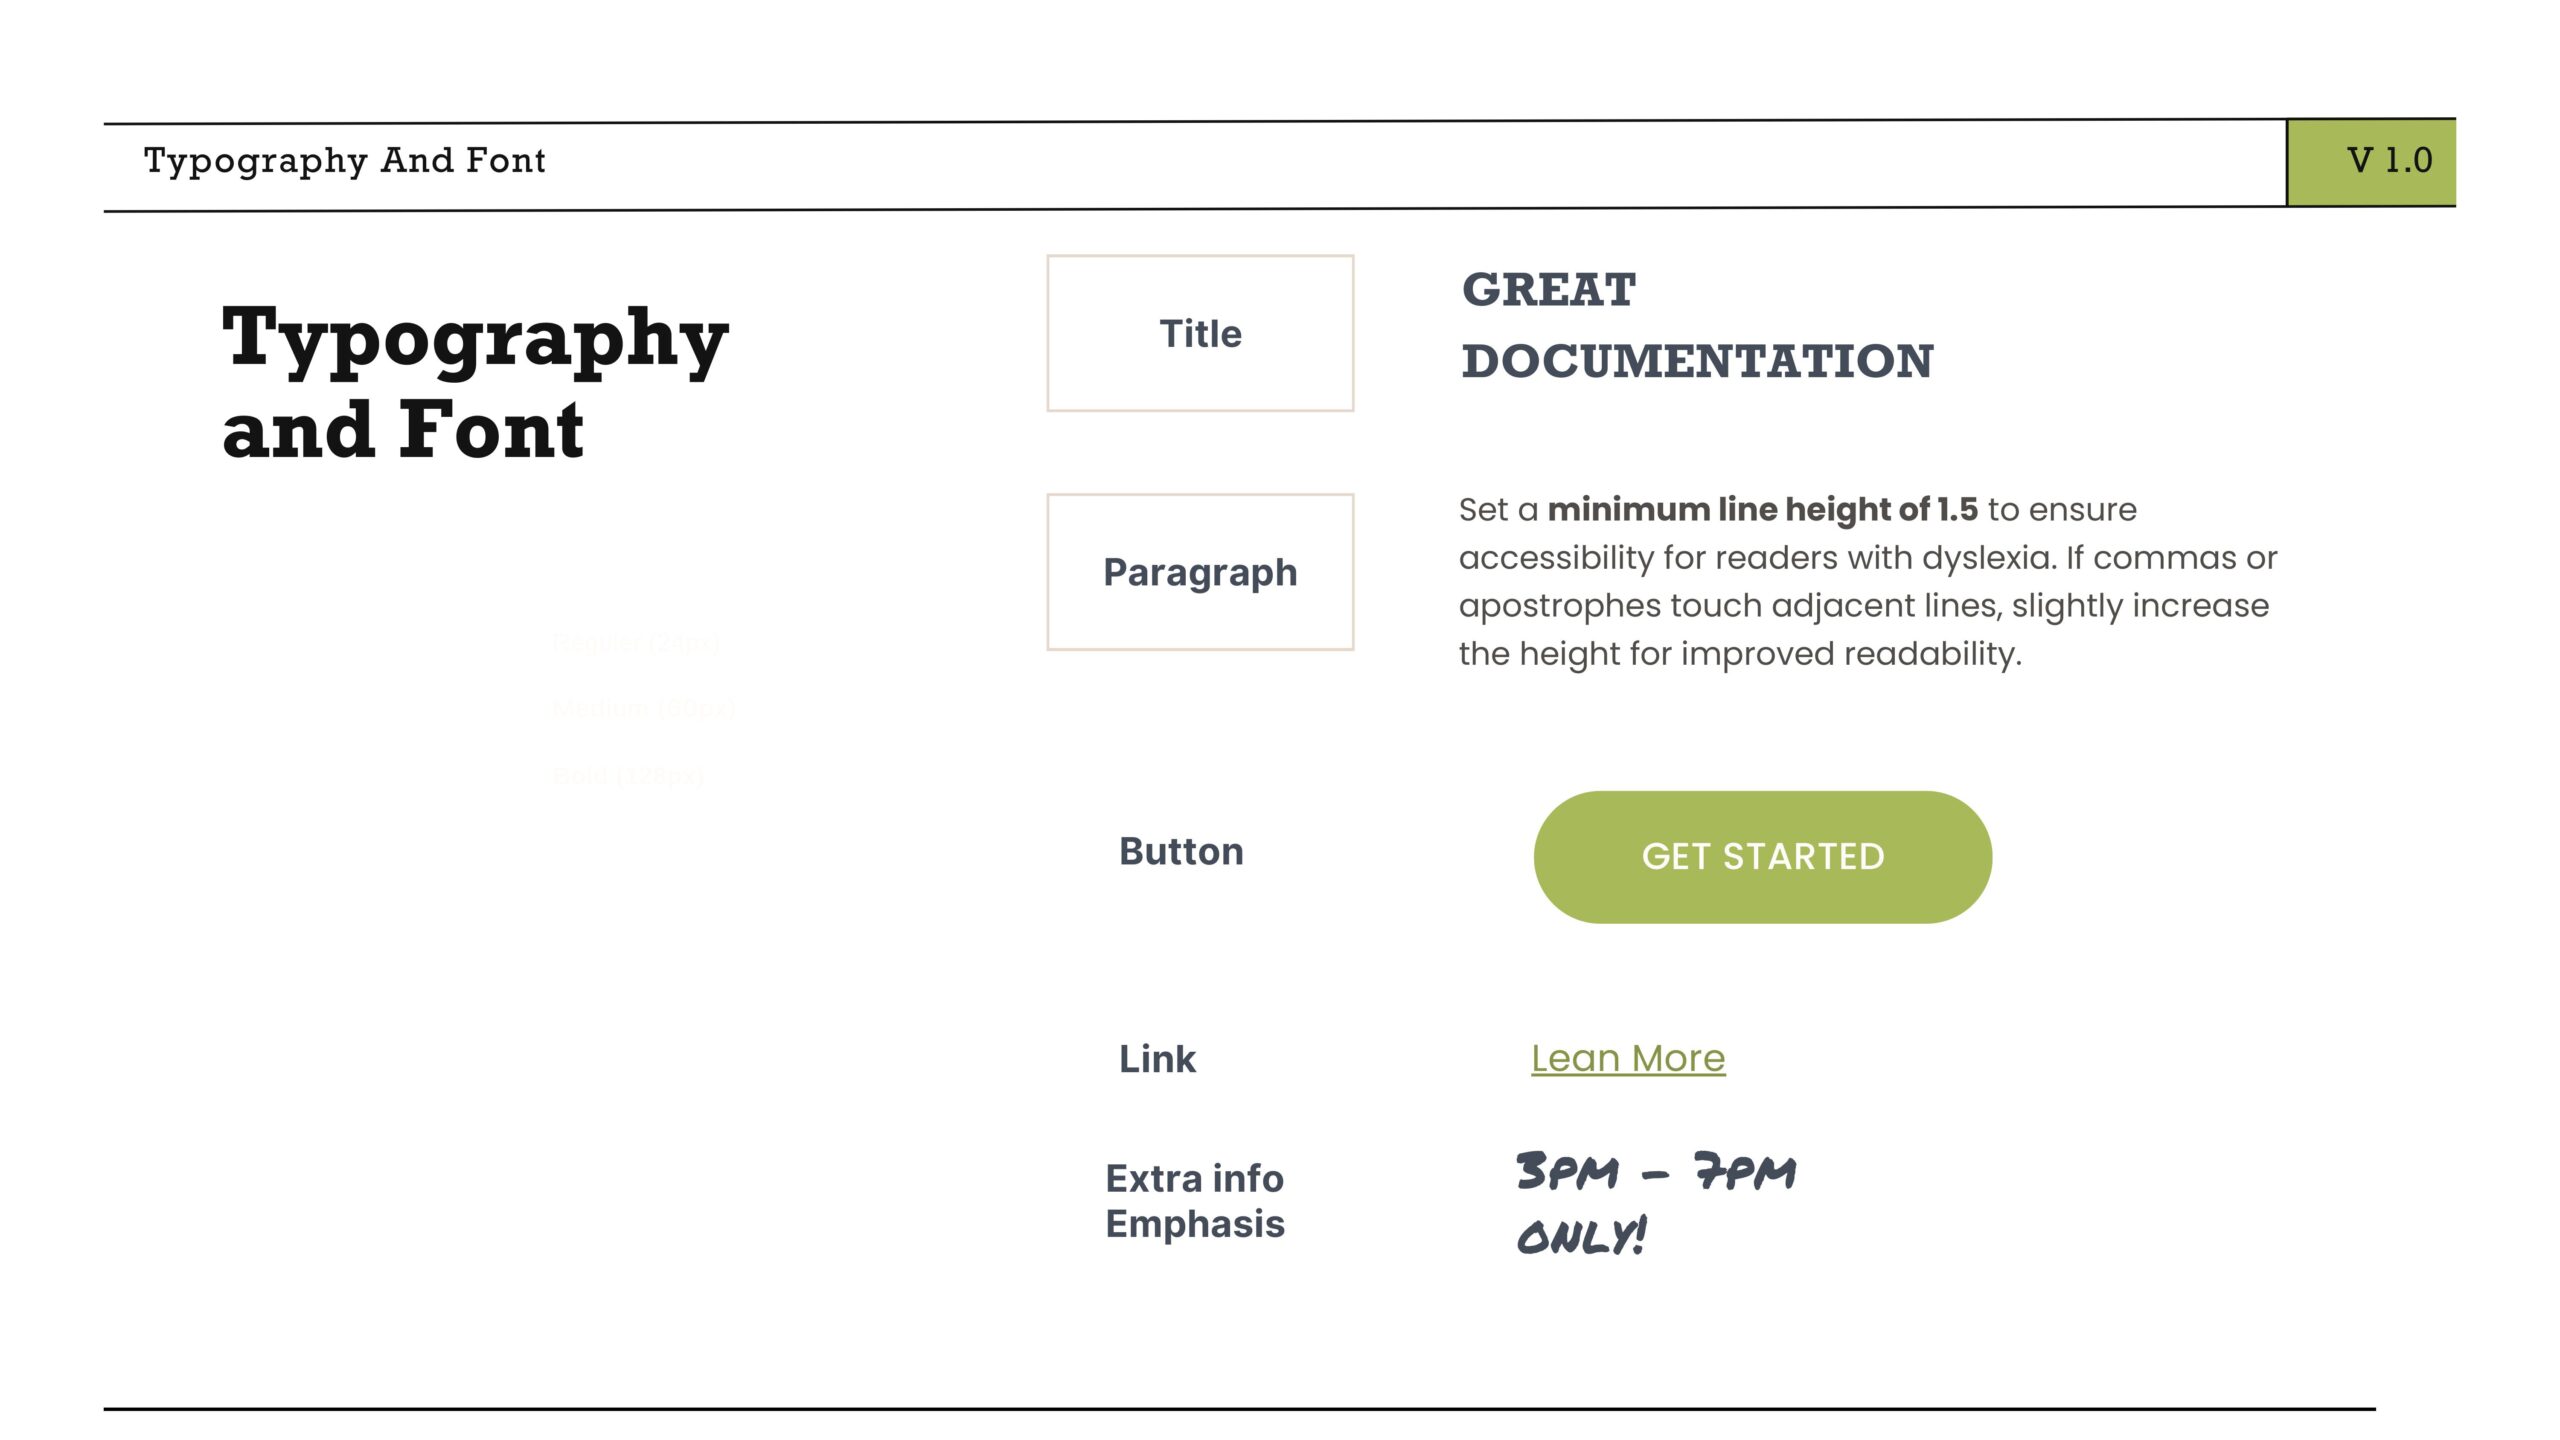
Task: Select the Title label box
Action: tap(1200, 333)
